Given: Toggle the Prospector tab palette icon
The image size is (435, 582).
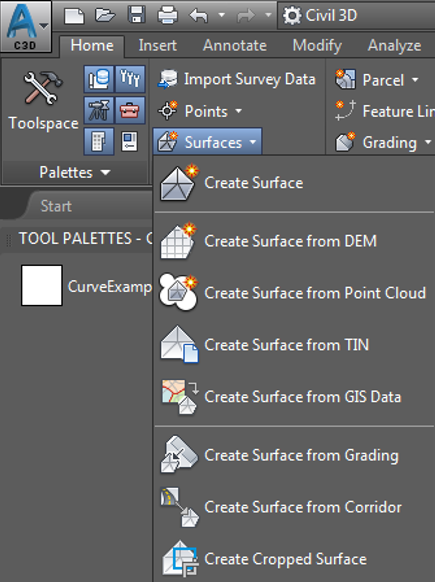Looking at the screenshot, I should [x=99, y=79].
